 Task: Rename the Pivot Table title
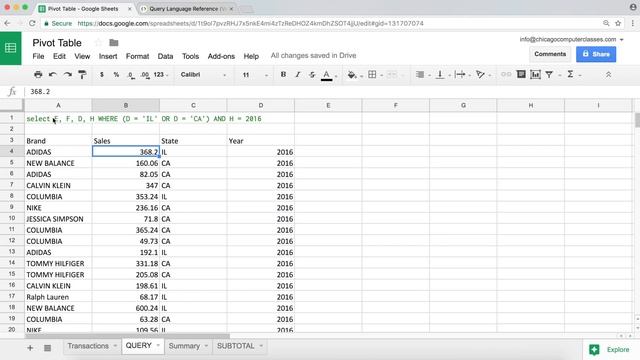57,42
